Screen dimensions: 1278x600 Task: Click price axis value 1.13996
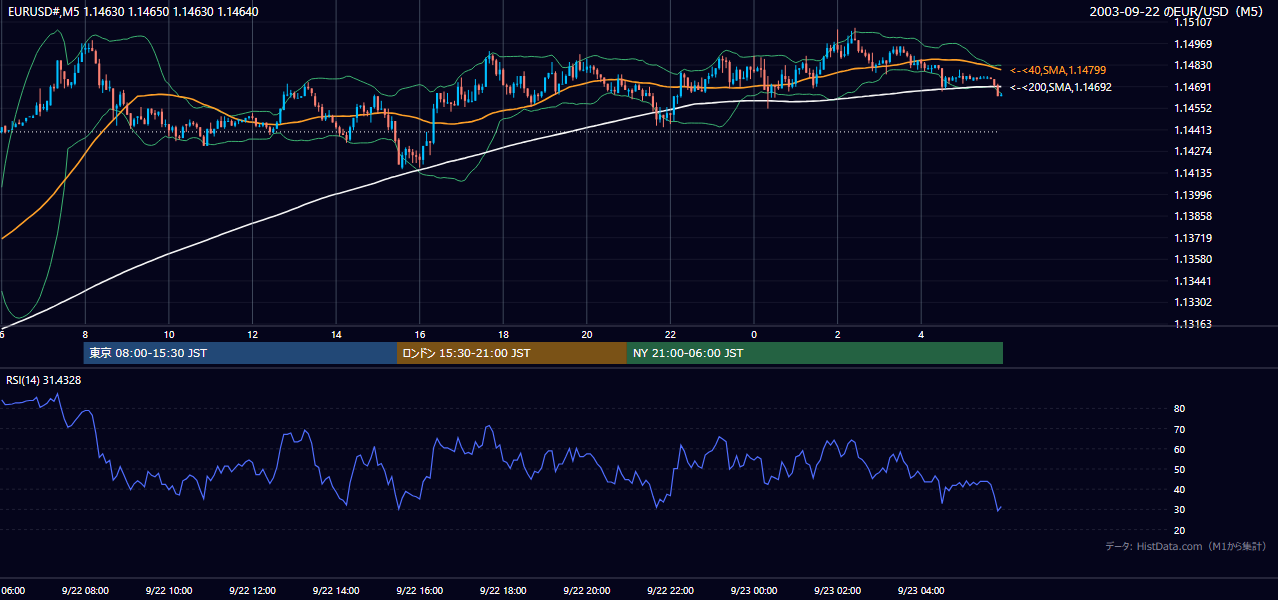(x=1194, y=195)
